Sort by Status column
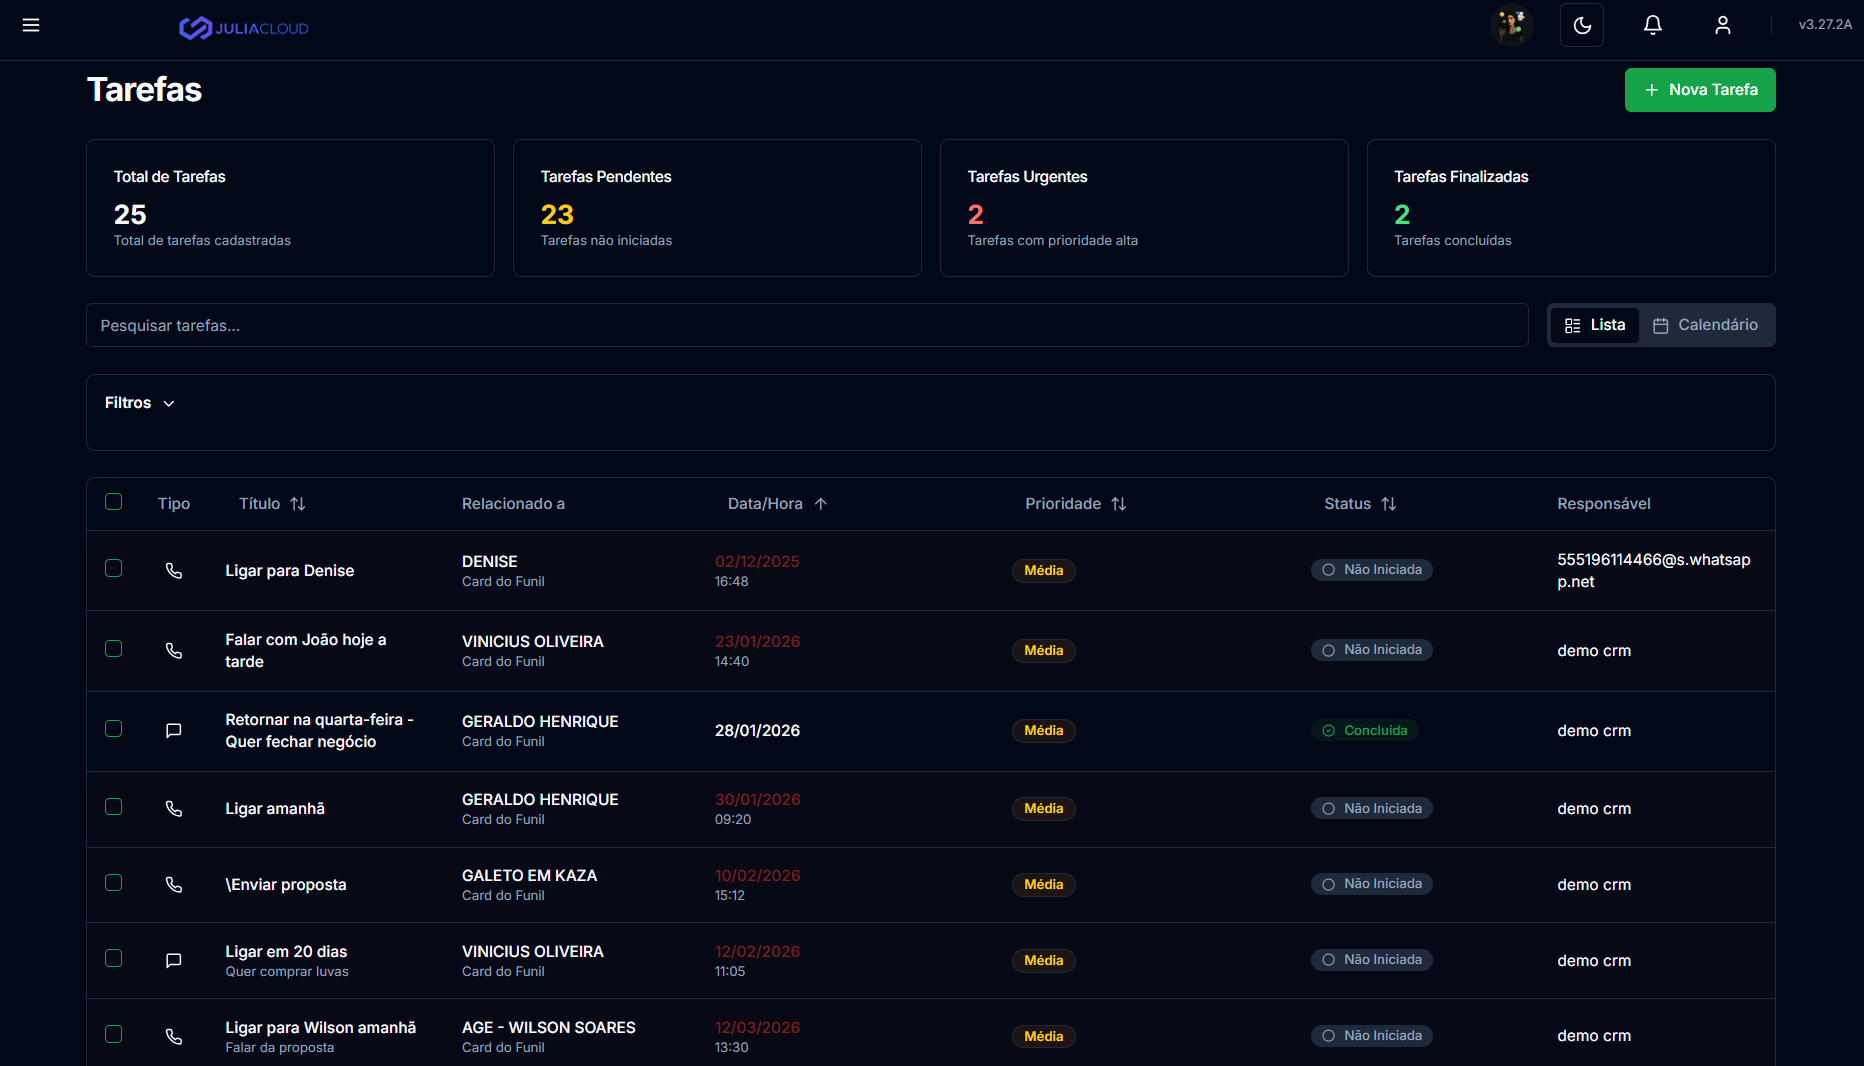This screenshot has height=1066, width=1864. tap(1360, 504)
